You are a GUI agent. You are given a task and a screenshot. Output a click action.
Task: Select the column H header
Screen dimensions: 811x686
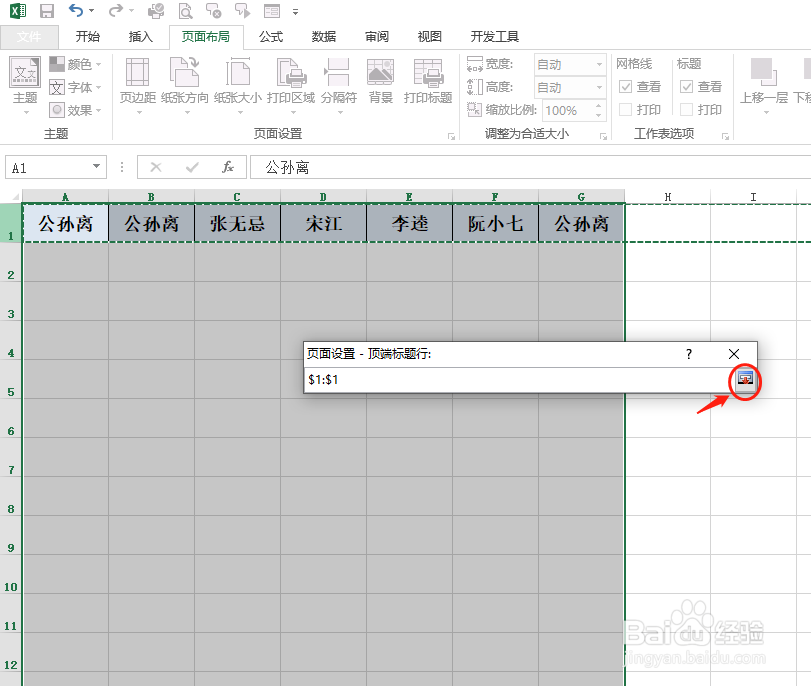coord(668,197)
